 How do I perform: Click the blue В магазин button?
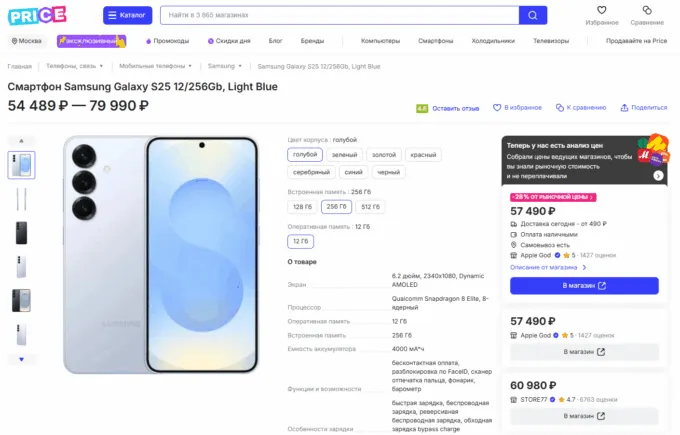pos(584,285)
